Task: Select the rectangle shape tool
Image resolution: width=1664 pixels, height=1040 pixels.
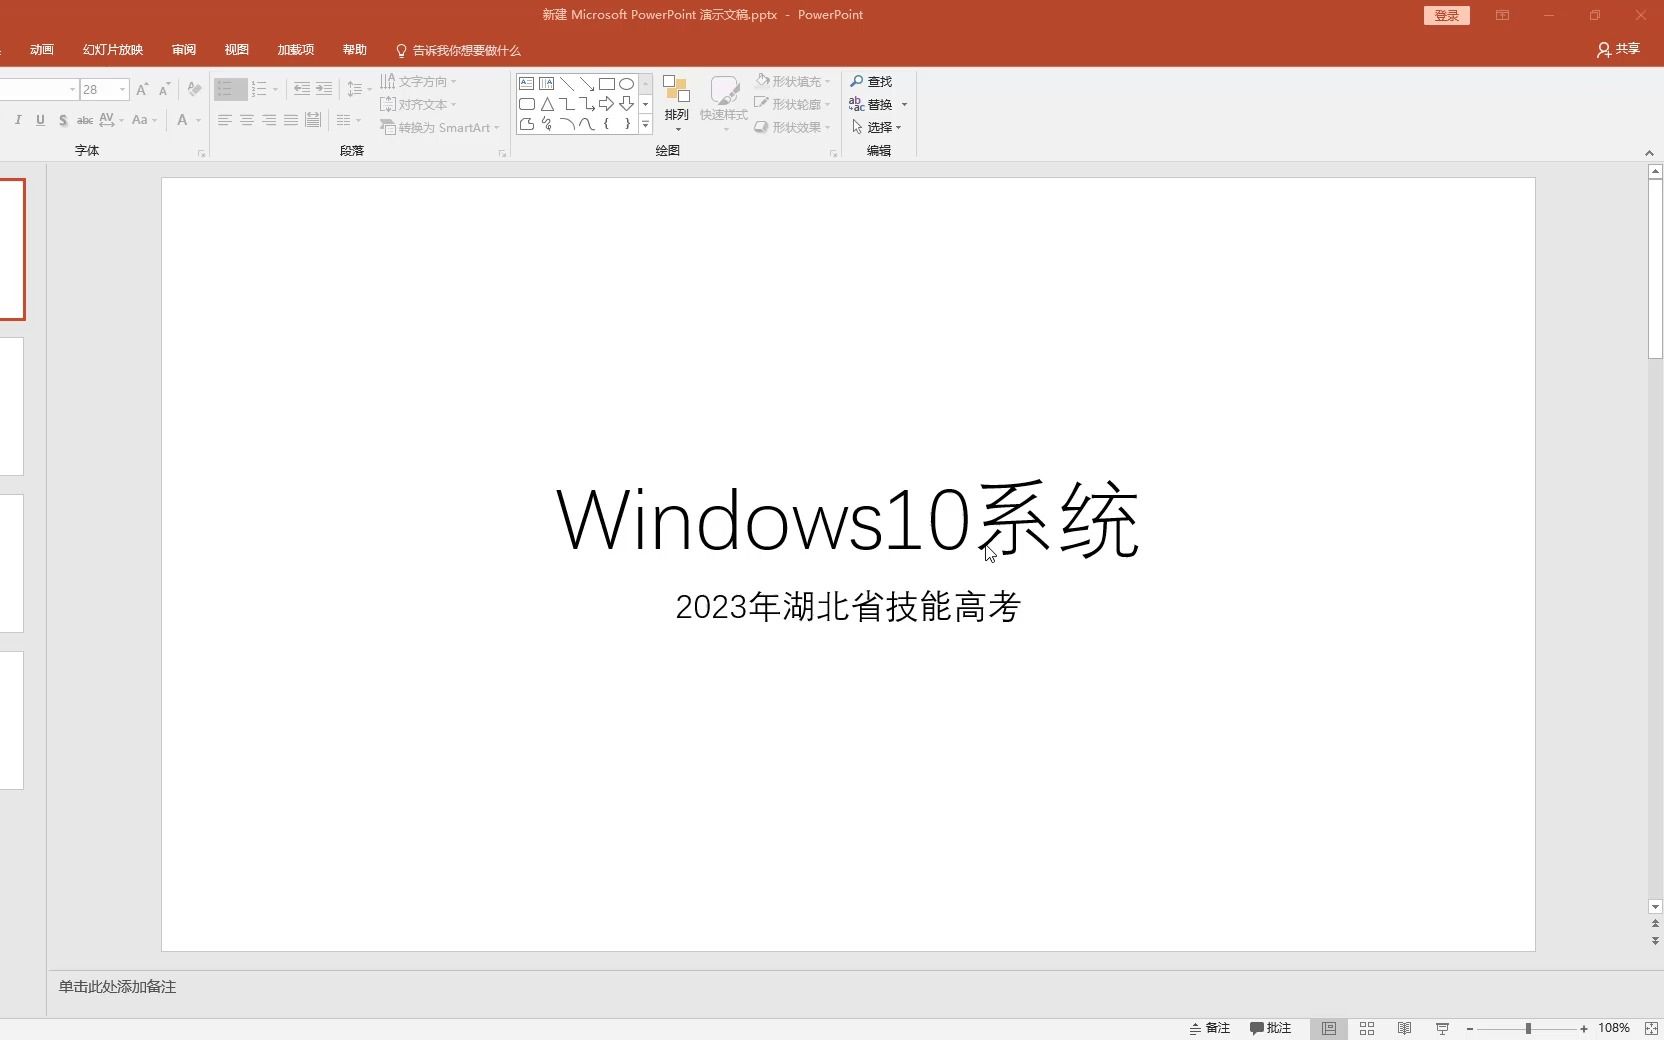Action: [608, 84]
